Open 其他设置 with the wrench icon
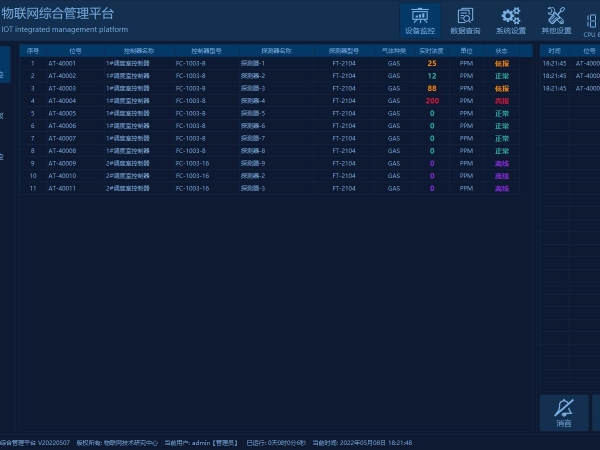This screenshot has height=450, width=600. pos(556,20)
